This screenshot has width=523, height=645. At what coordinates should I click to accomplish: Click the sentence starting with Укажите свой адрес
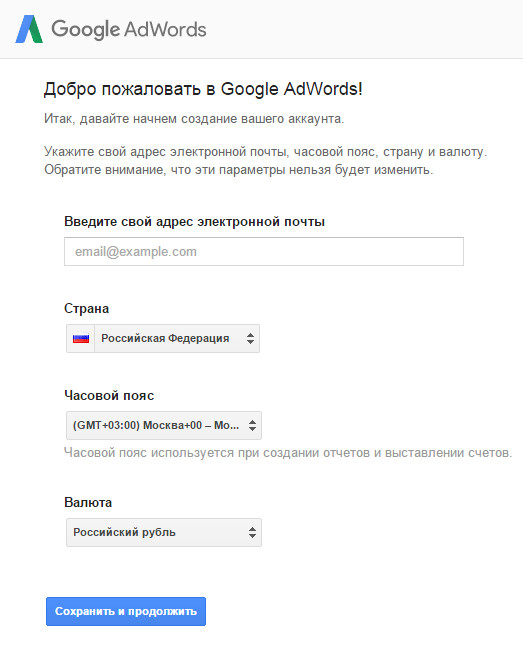(x=265, y=152)
